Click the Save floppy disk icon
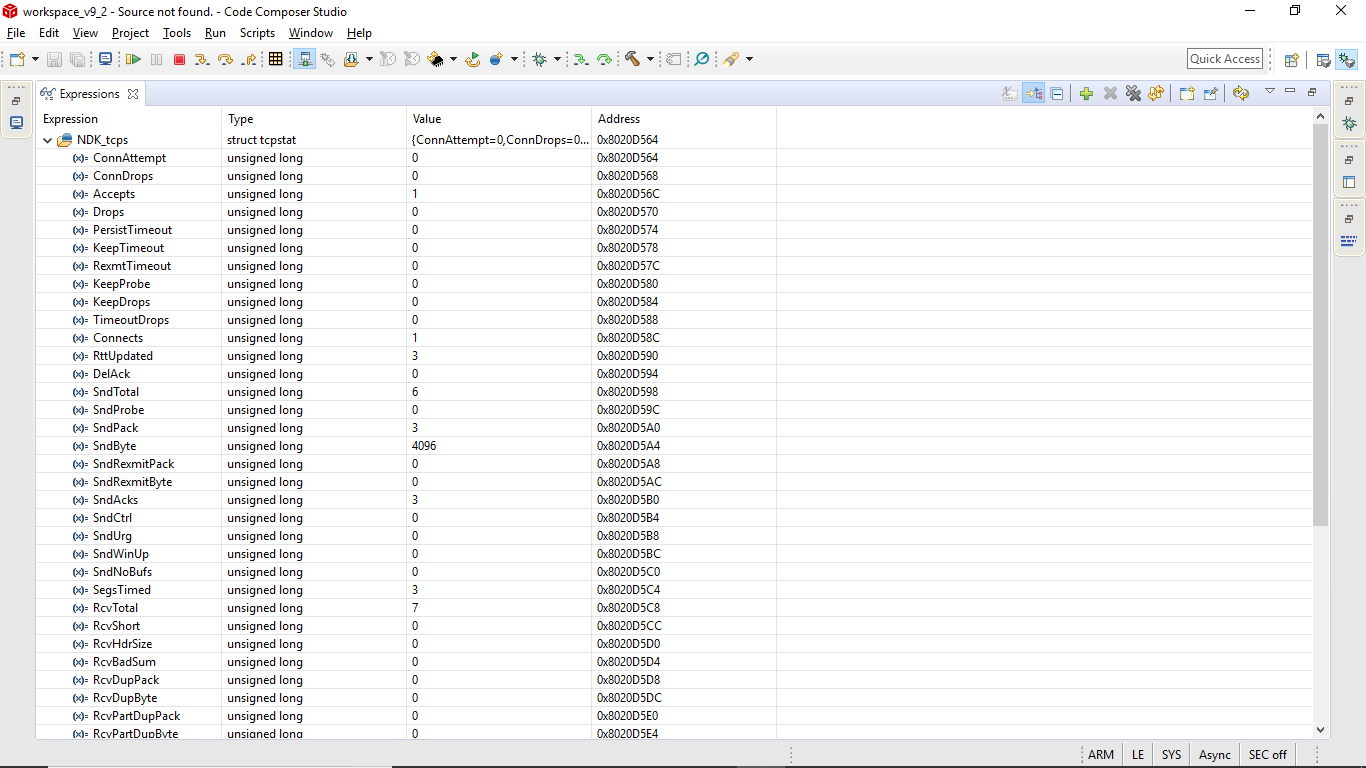1366x768 pixels. coord(54,59)
